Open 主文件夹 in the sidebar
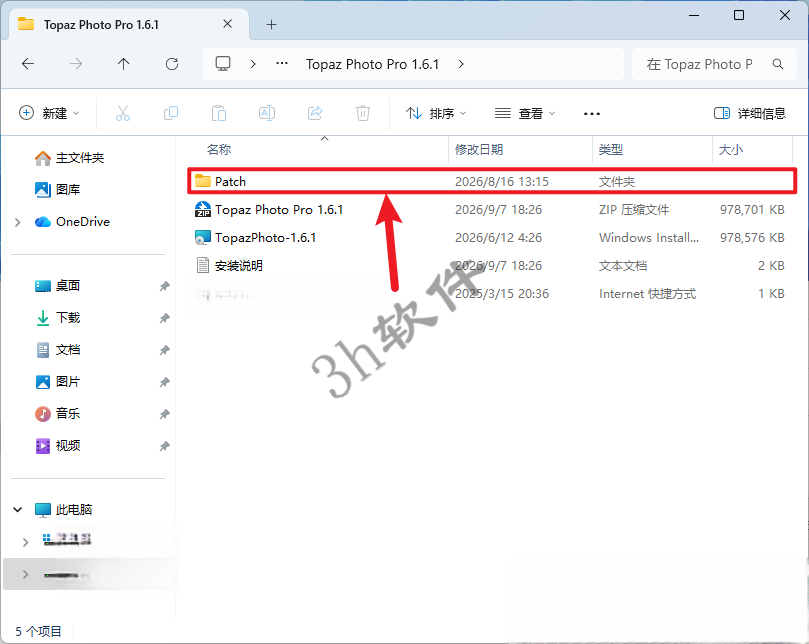Image resolution: width=809 pixels, height=644 pixels. click(x=70, y=158)
